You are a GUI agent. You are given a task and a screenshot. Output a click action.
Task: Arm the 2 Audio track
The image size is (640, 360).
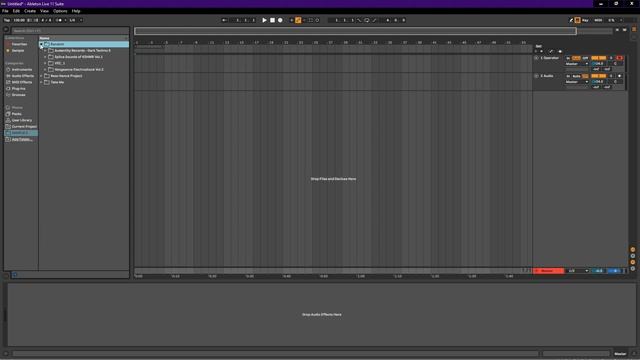point(620,76)
